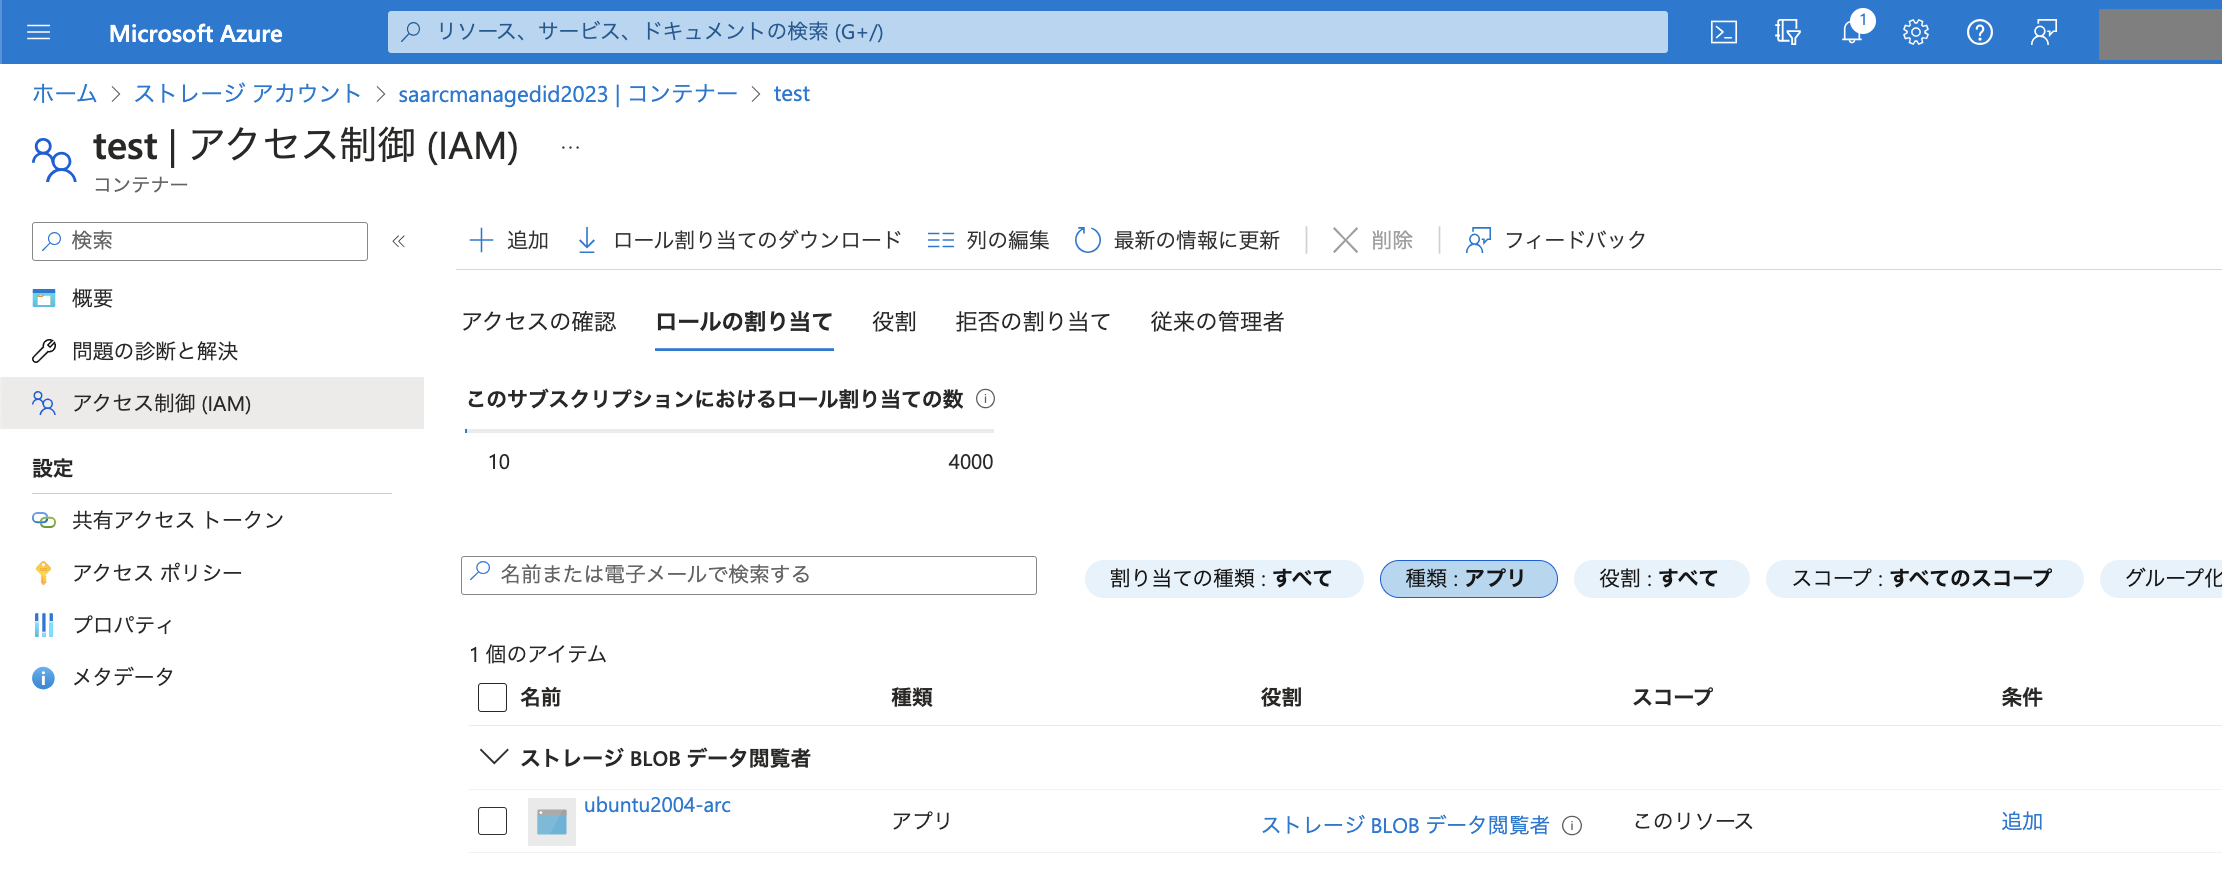This screenshot has height=874, width=2222.
Task: Sort by the スコープ column header
Action: click(1672, 697)
